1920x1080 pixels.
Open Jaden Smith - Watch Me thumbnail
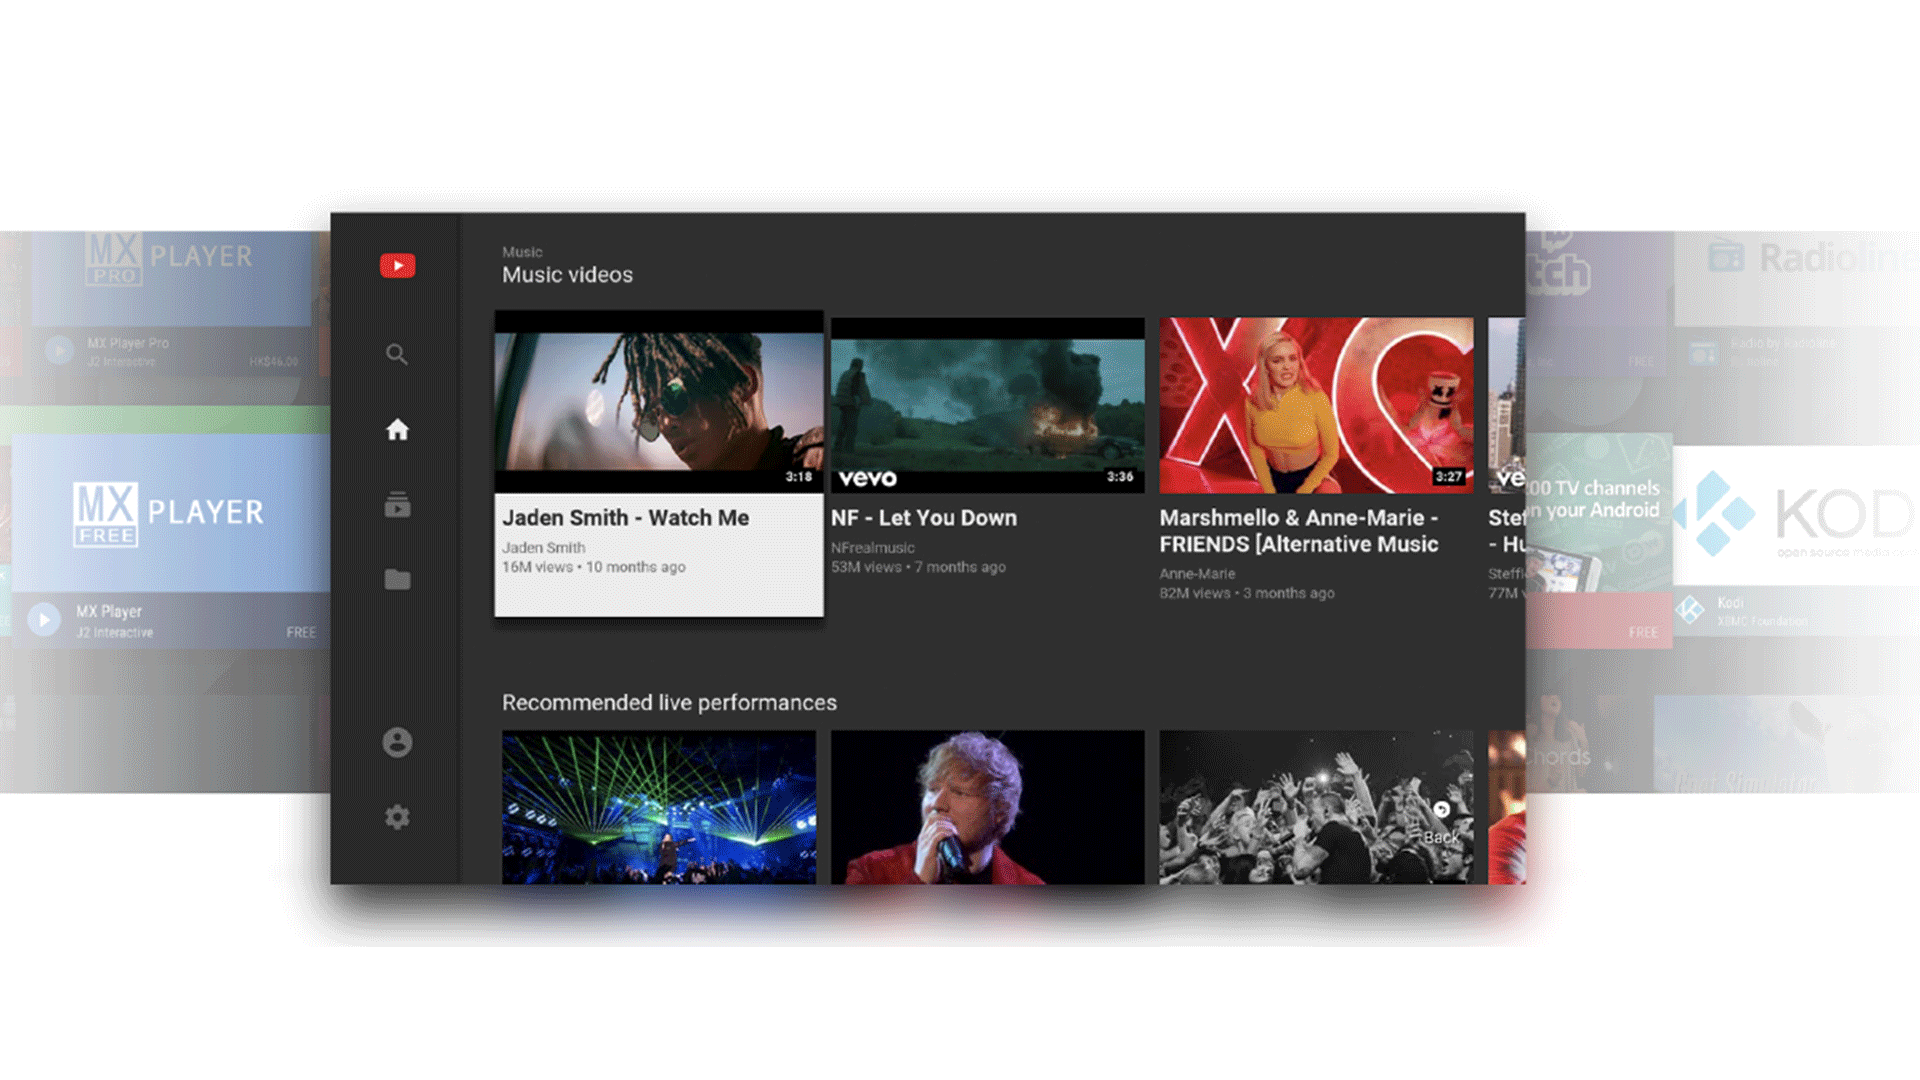[659, 402]
